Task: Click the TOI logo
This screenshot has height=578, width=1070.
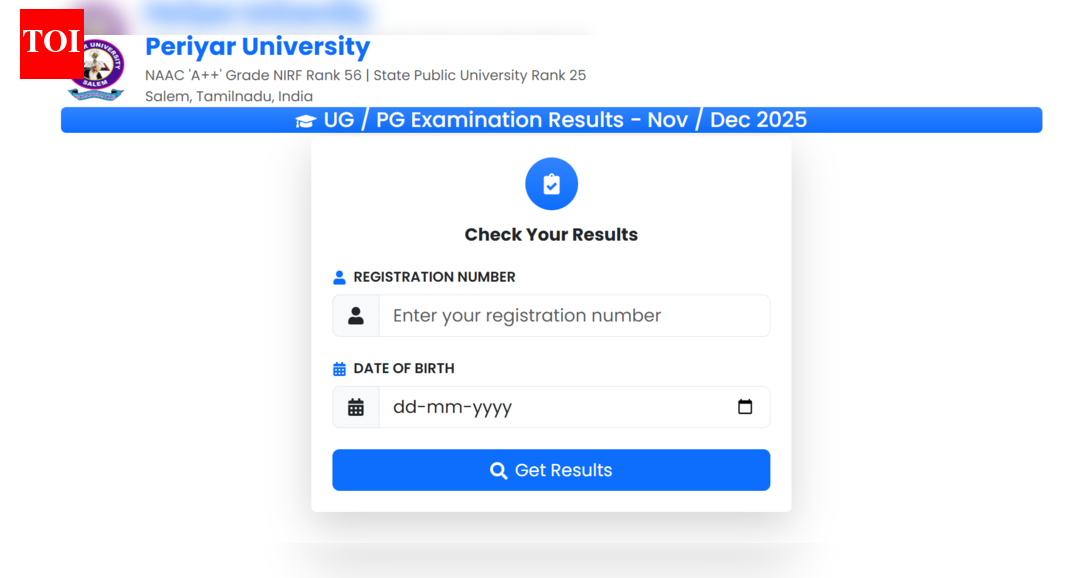Action: [51, 42]
